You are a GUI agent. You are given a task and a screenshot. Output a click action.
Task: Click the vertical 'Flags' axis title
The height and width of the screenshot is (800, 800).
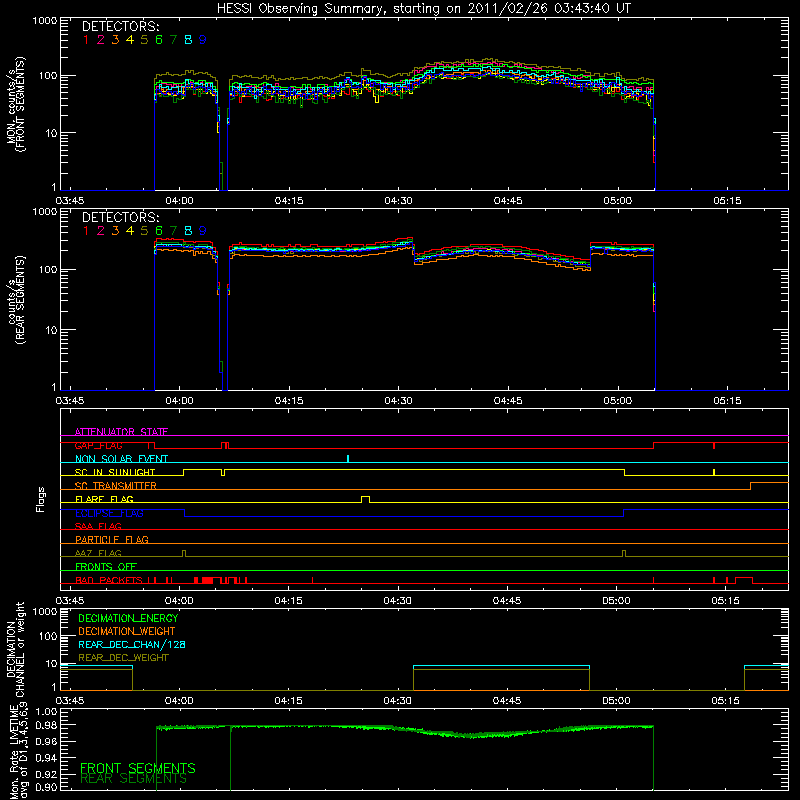41,499
